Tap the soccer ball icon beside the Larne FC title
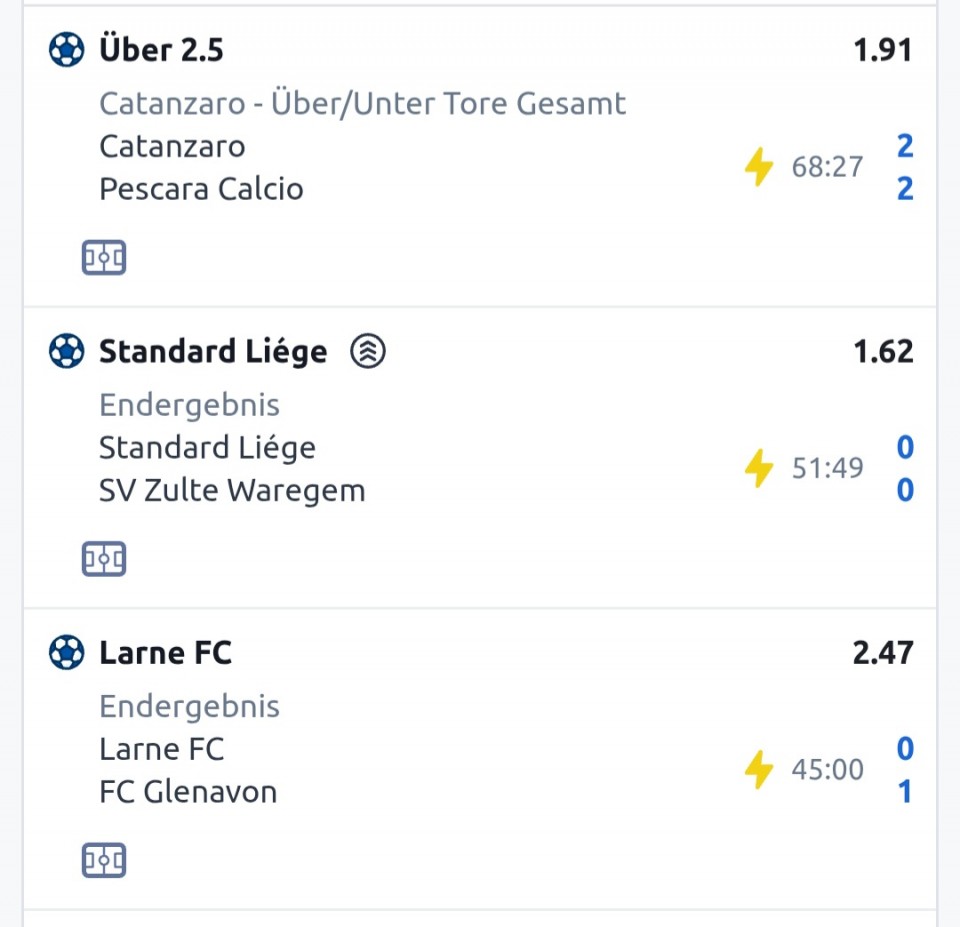 point(66,653)
